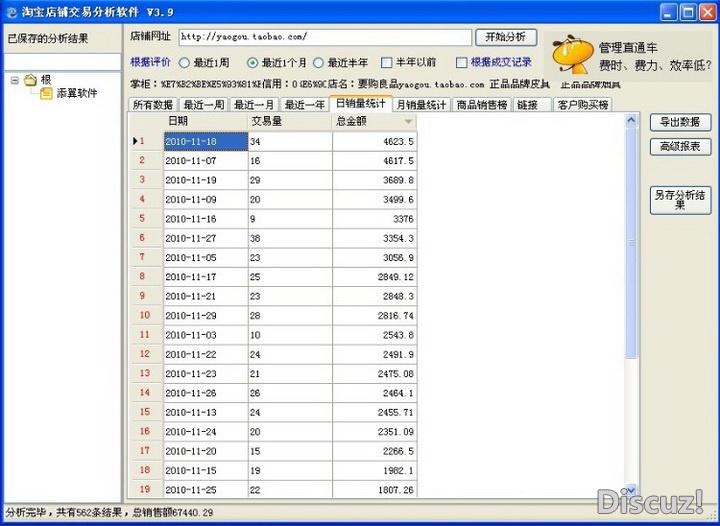Click the 根 root folder icon
Viewport: 720px width, 526px height.
(30, 79)
